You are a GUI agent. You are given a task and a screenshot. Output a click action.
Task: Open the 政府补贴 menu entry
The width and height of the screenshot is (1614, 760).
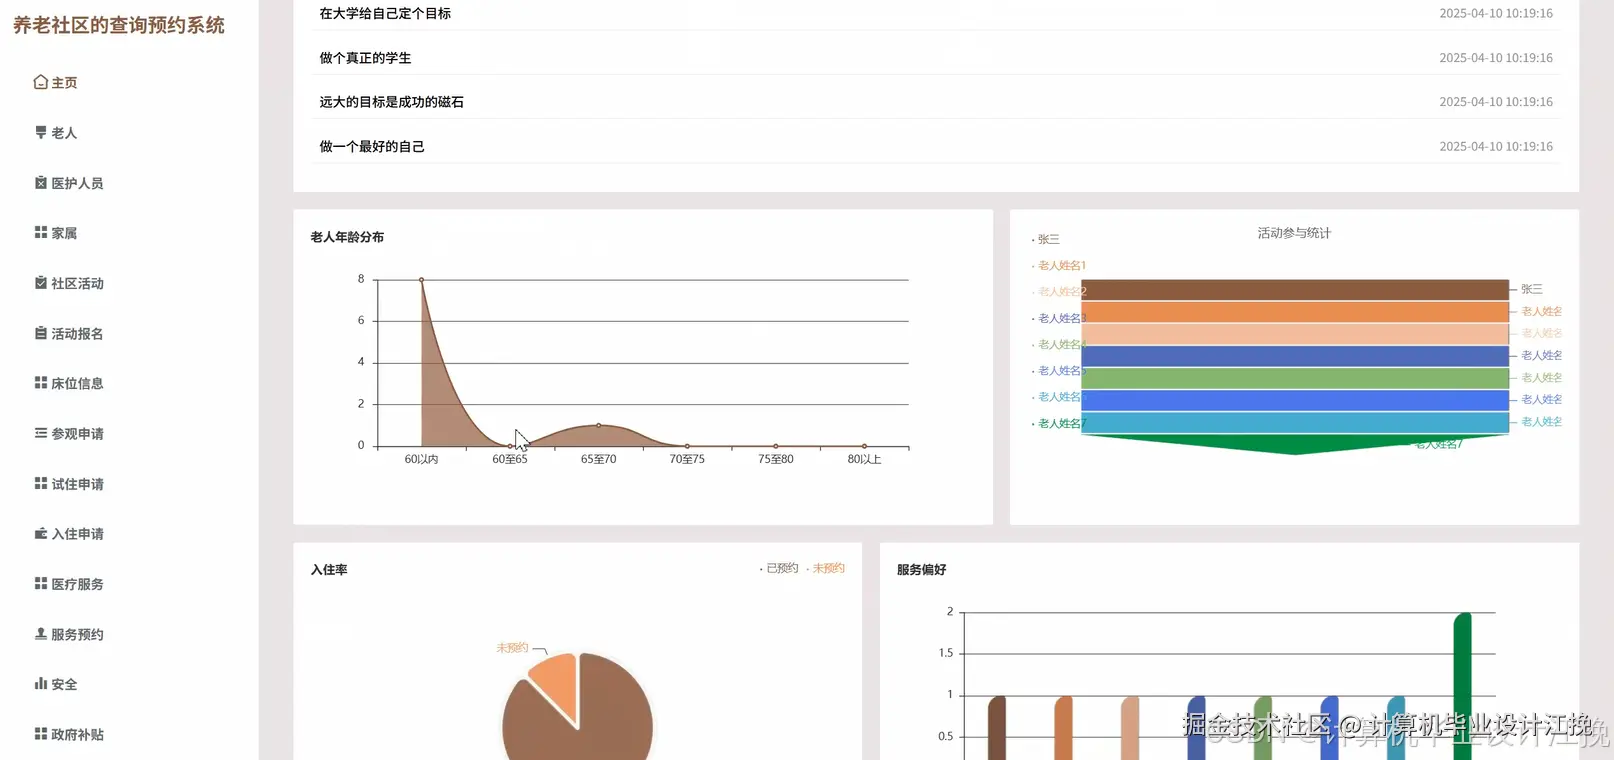point(77,734)
